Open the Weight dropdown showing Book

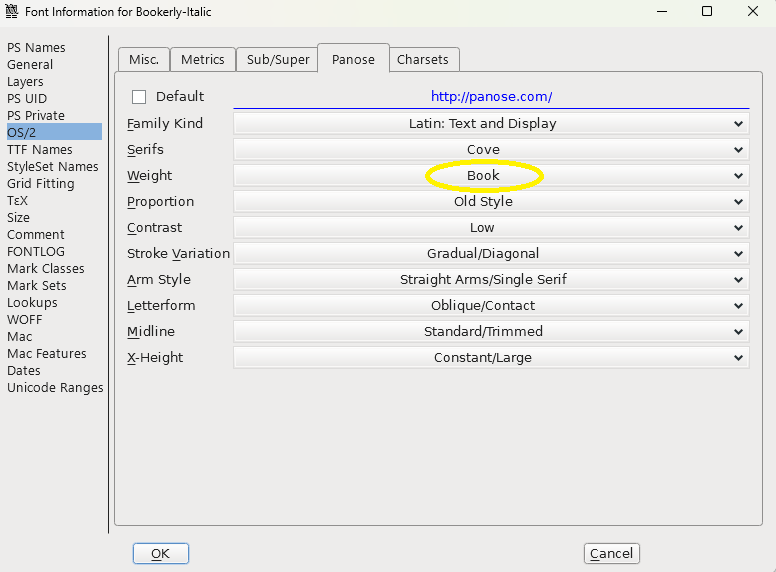point(491,176)
